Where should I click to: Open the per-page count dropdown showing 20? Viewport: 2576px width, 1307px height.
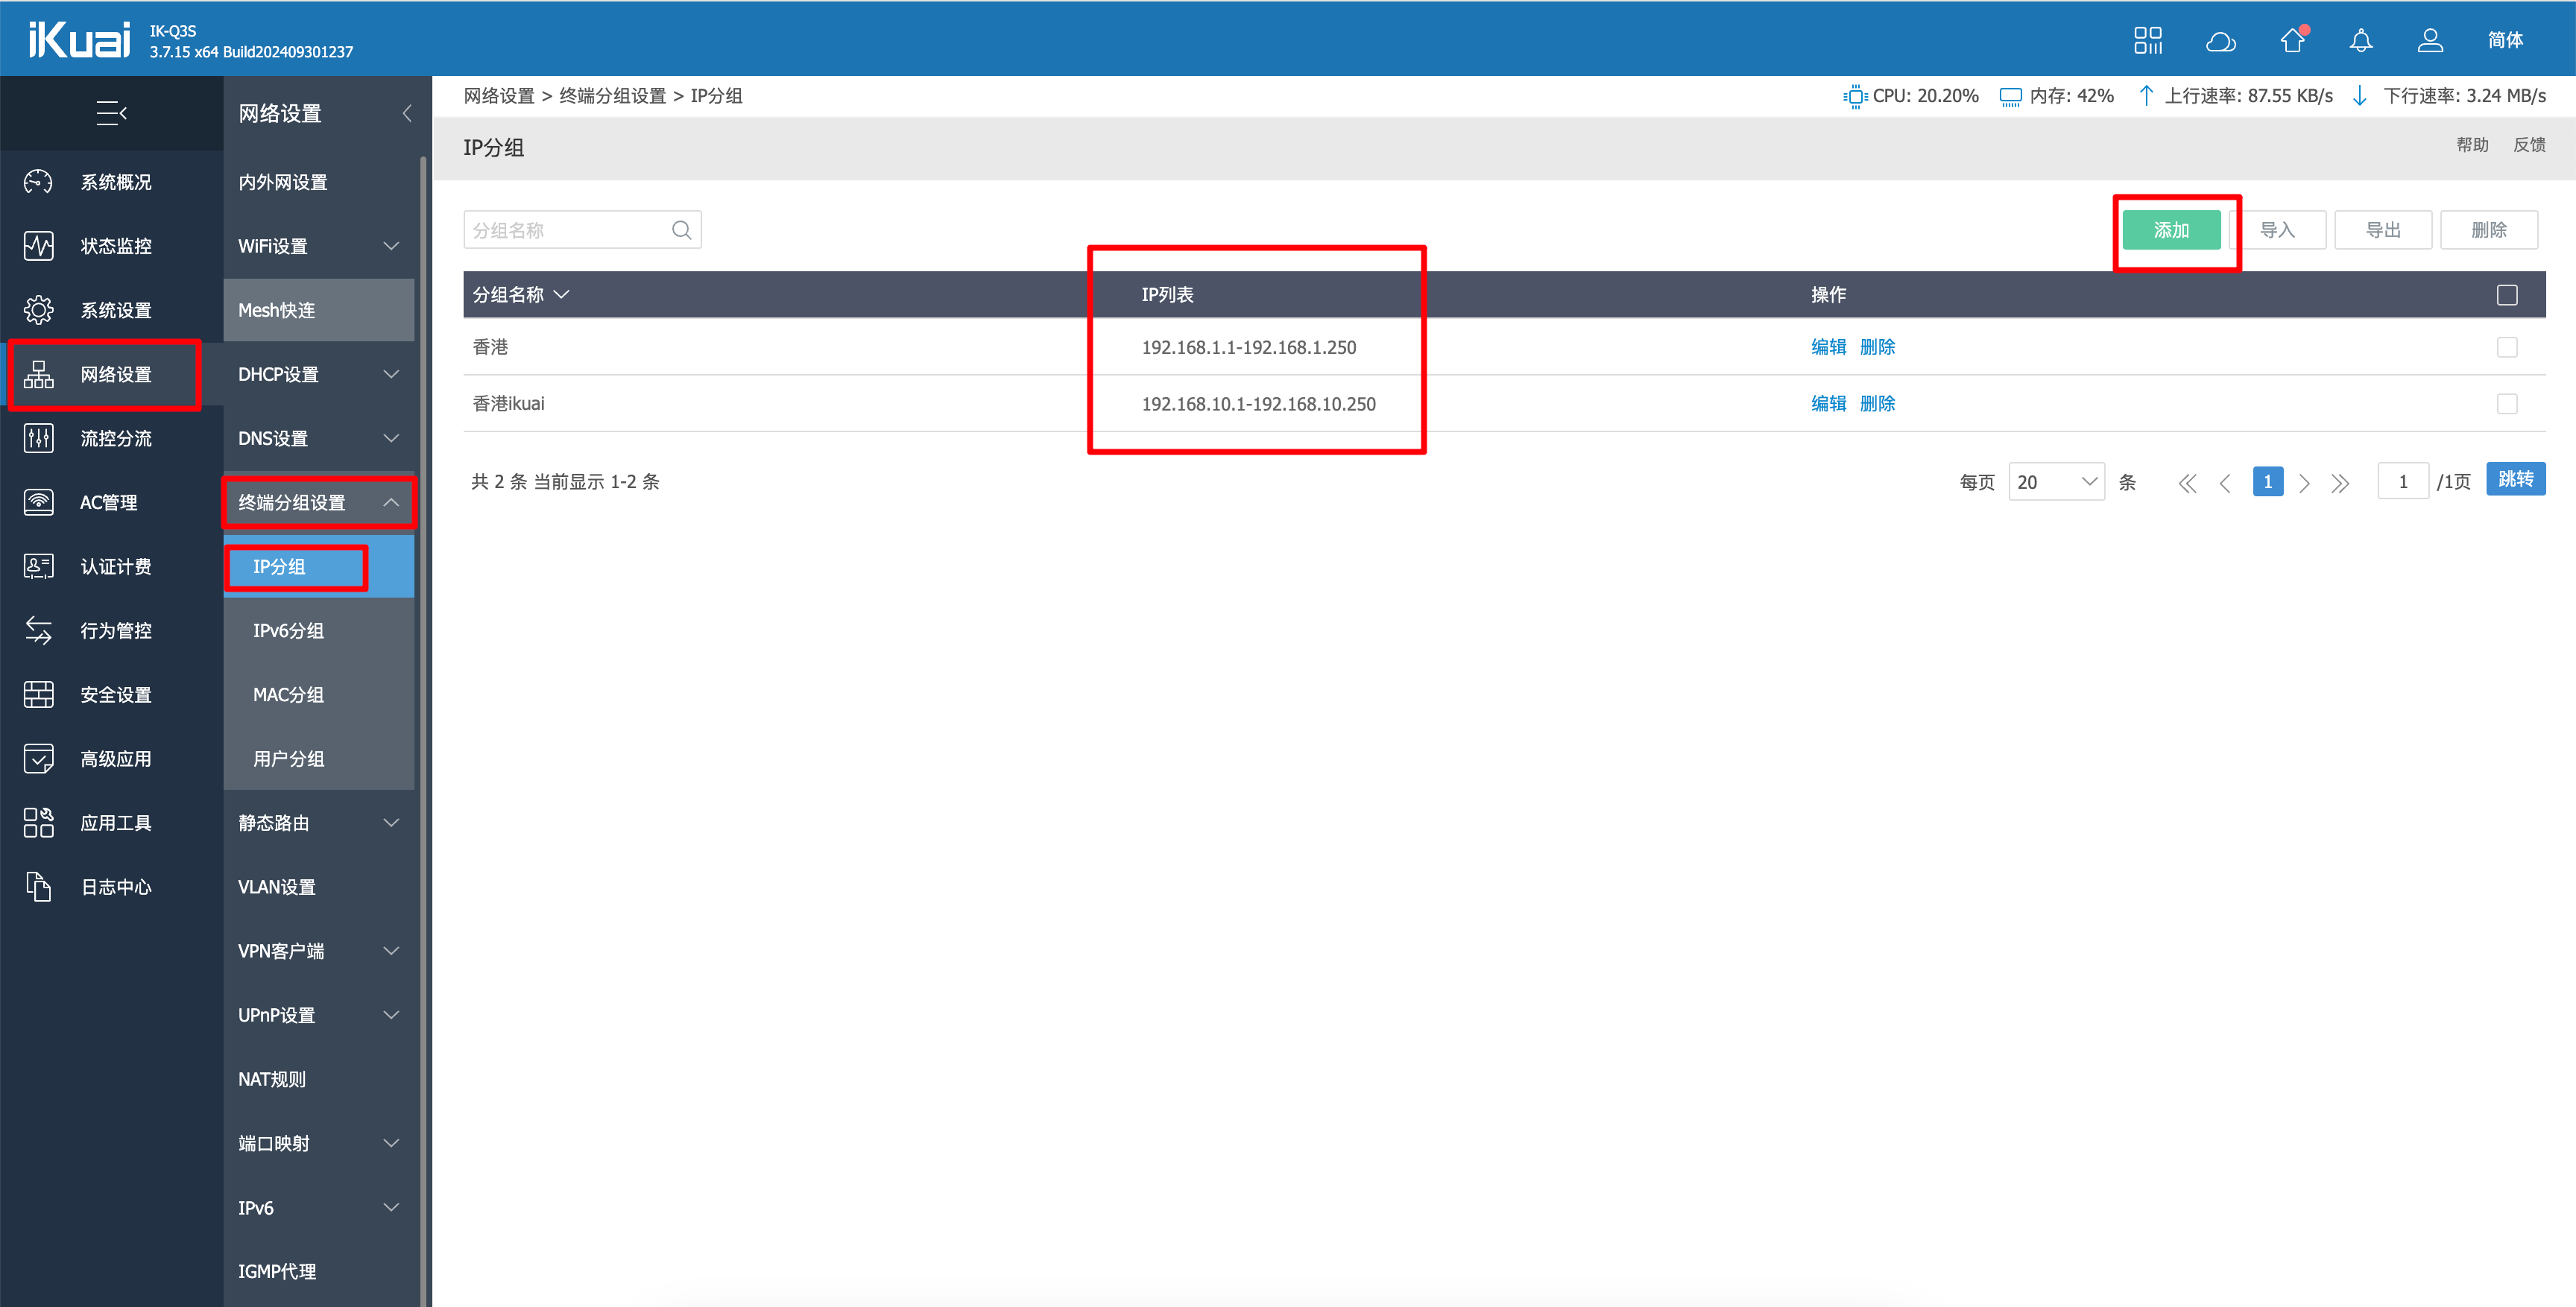[2056, 482]
